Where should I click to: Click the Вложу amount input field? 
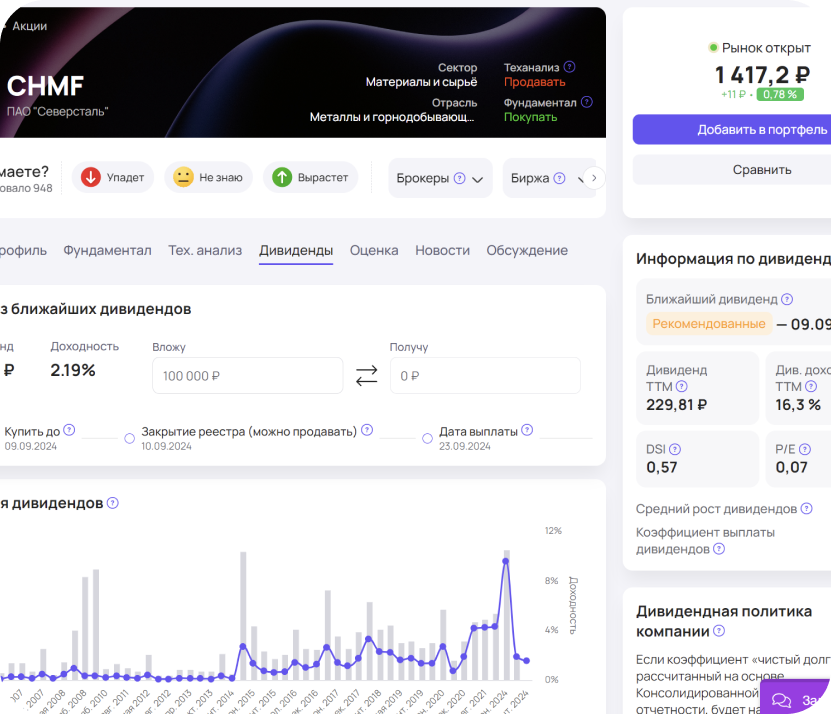click(247, 376)
